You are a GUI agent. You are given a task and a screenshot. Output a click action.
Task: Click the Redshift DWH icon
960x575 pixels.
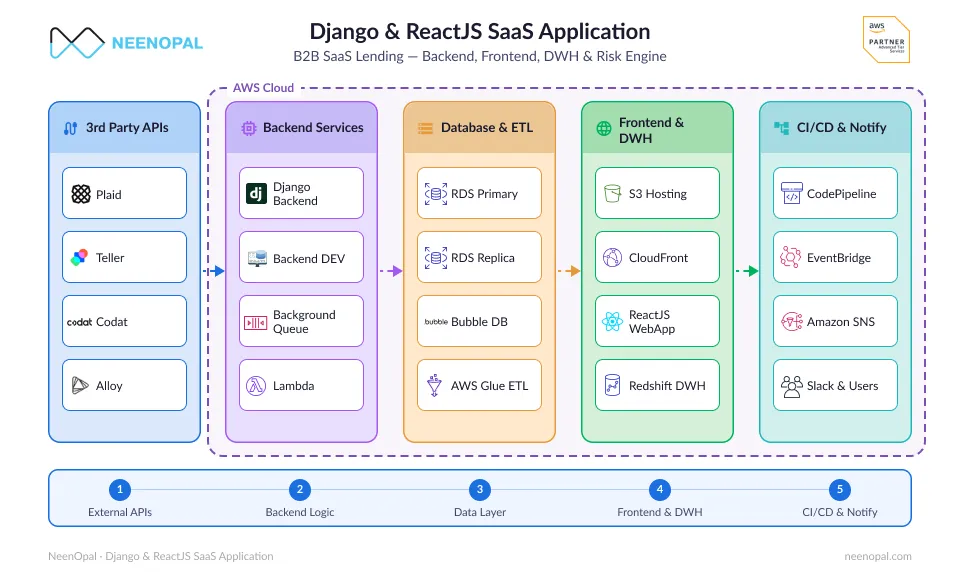pos(612,385)
